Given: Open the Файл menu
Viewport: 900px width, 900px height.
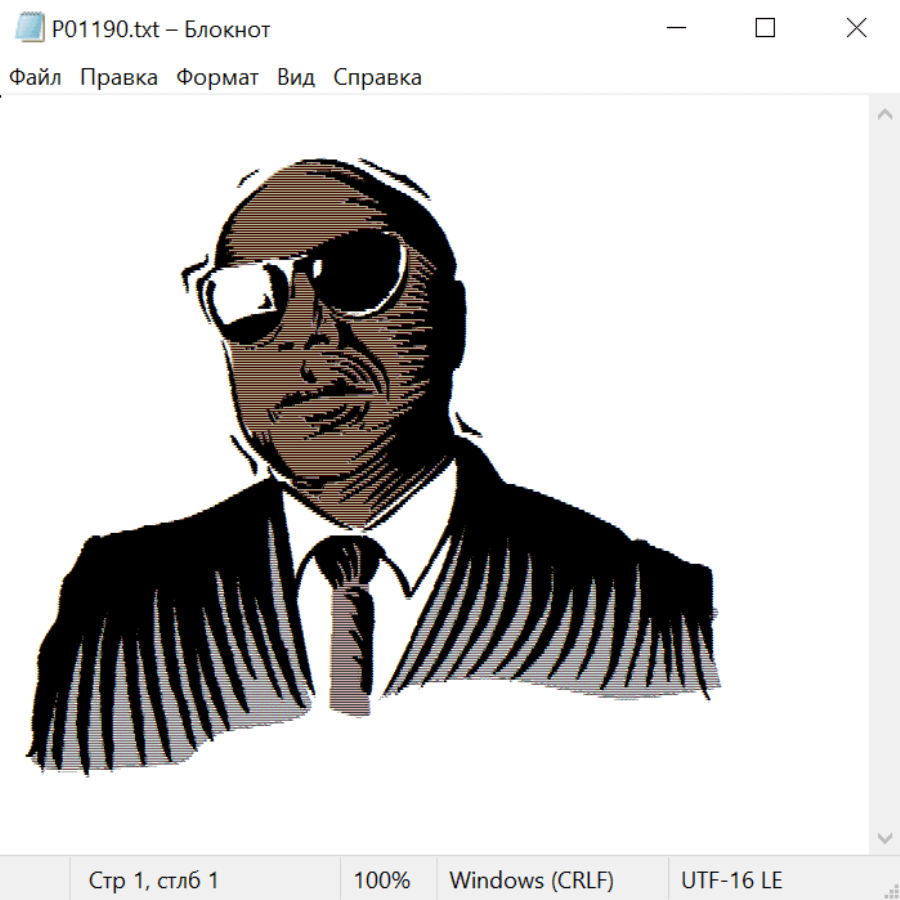Looking at the screenshot, I should [x=36, y=78].
